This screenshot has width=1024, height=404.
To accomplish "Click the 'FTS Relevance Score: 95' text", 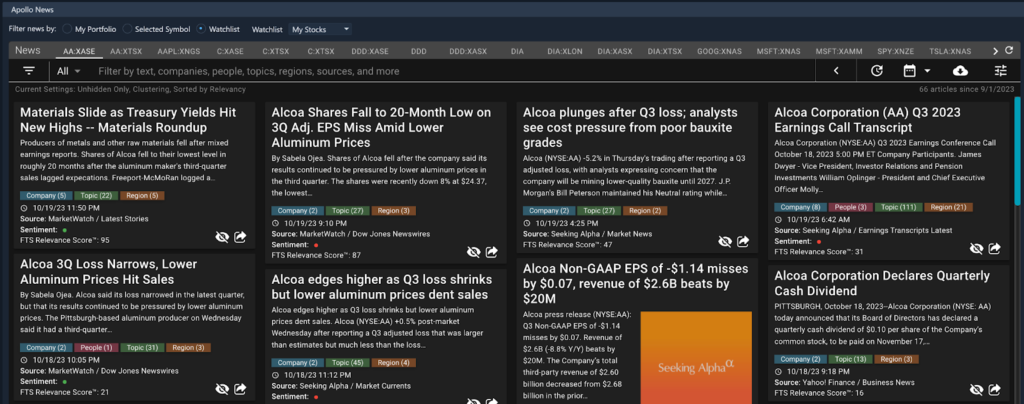I will (x=65, y=240).
